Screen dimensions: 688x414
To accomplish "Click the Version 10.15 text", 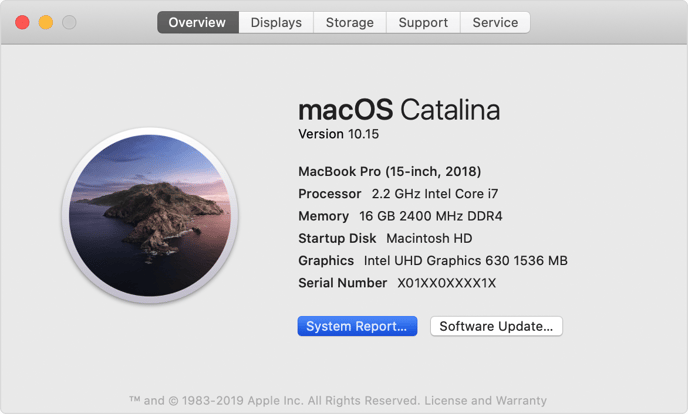I will click(339, 134).
